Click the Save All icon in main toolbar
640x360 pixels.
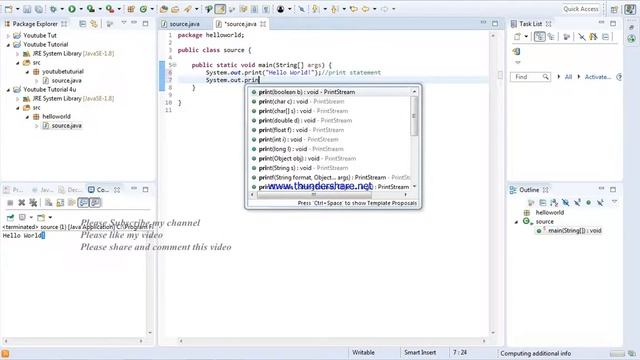coord(39,9)
